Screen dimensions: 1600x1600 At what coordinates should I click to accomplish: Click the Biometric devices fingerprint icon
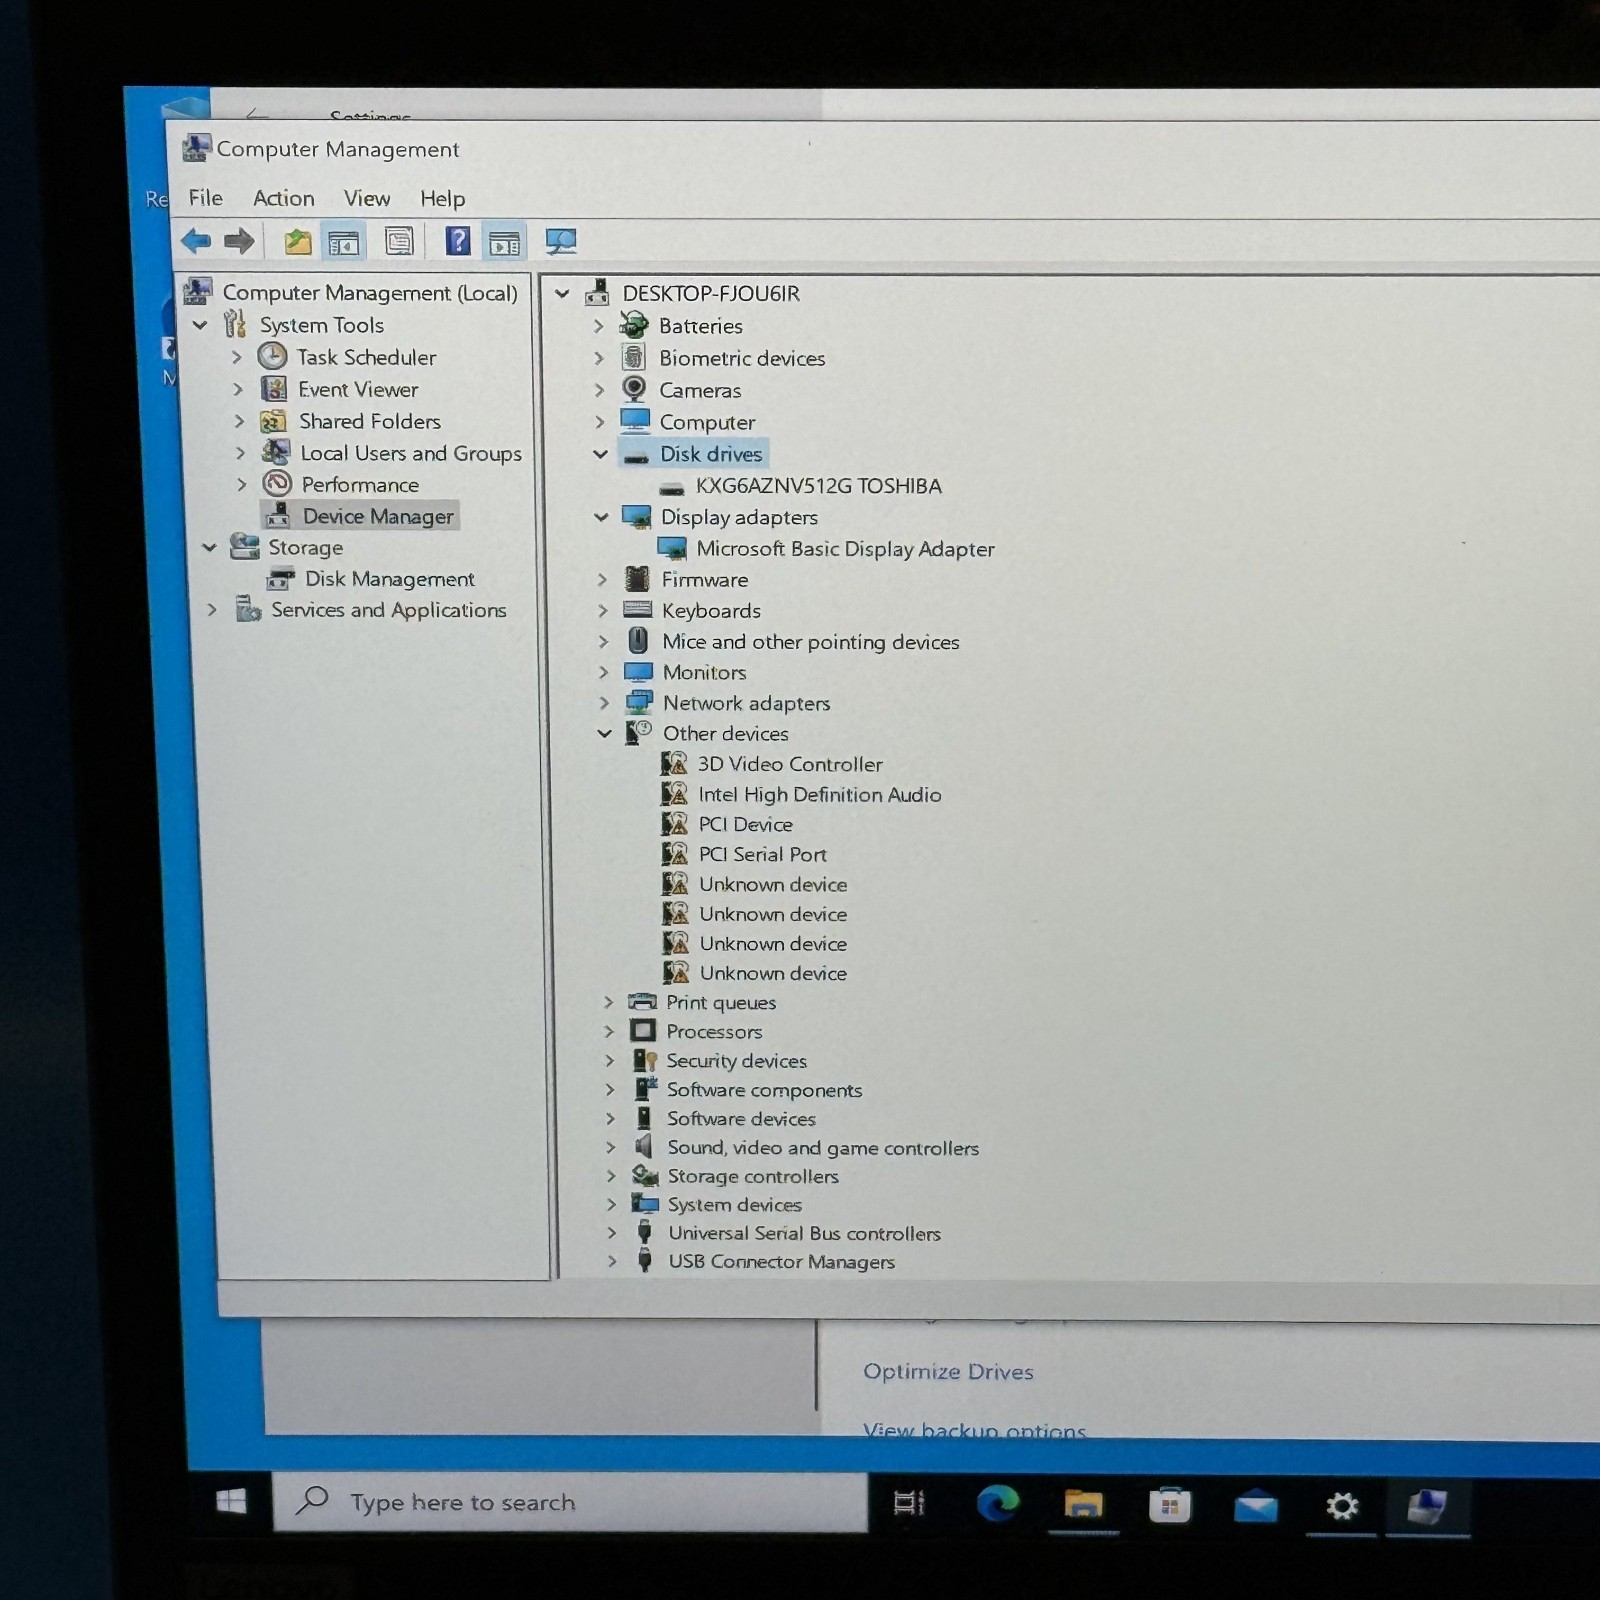[633, 357]
